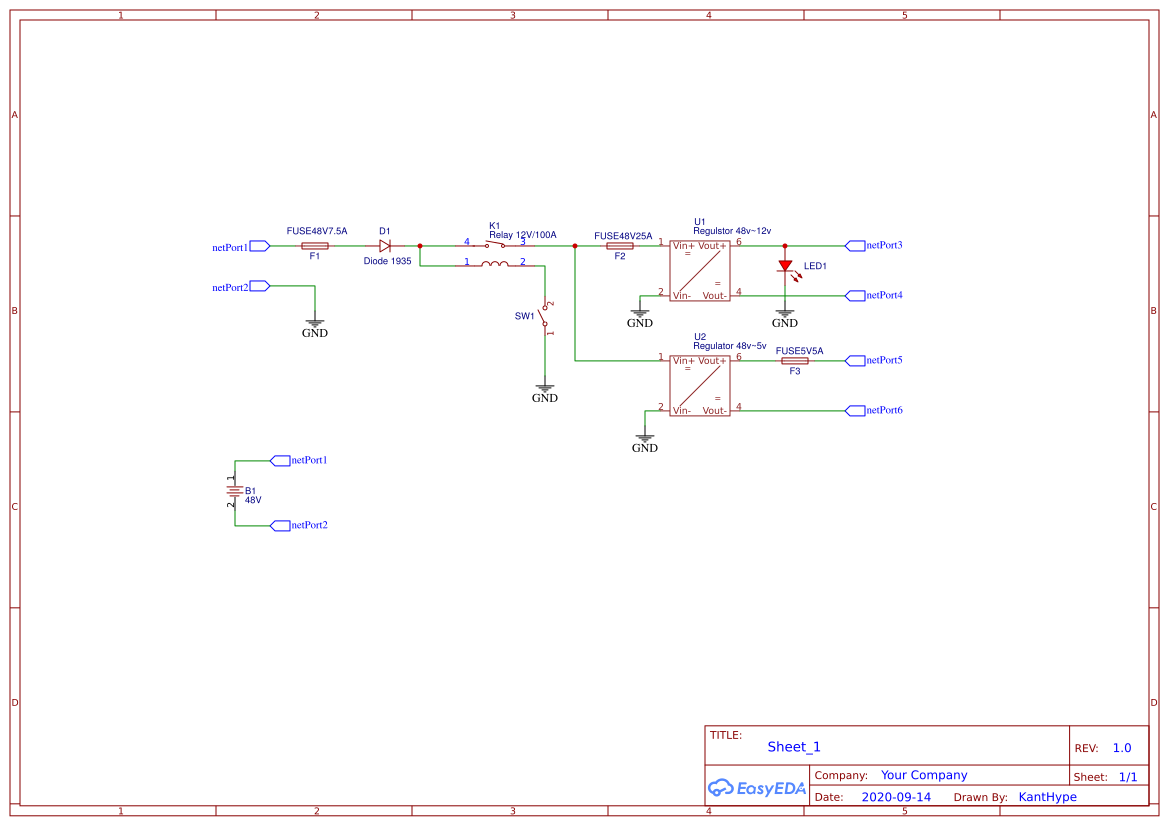Select regulator U1 (48v~12v) block
1169x827 pixels.
point(700,270)
